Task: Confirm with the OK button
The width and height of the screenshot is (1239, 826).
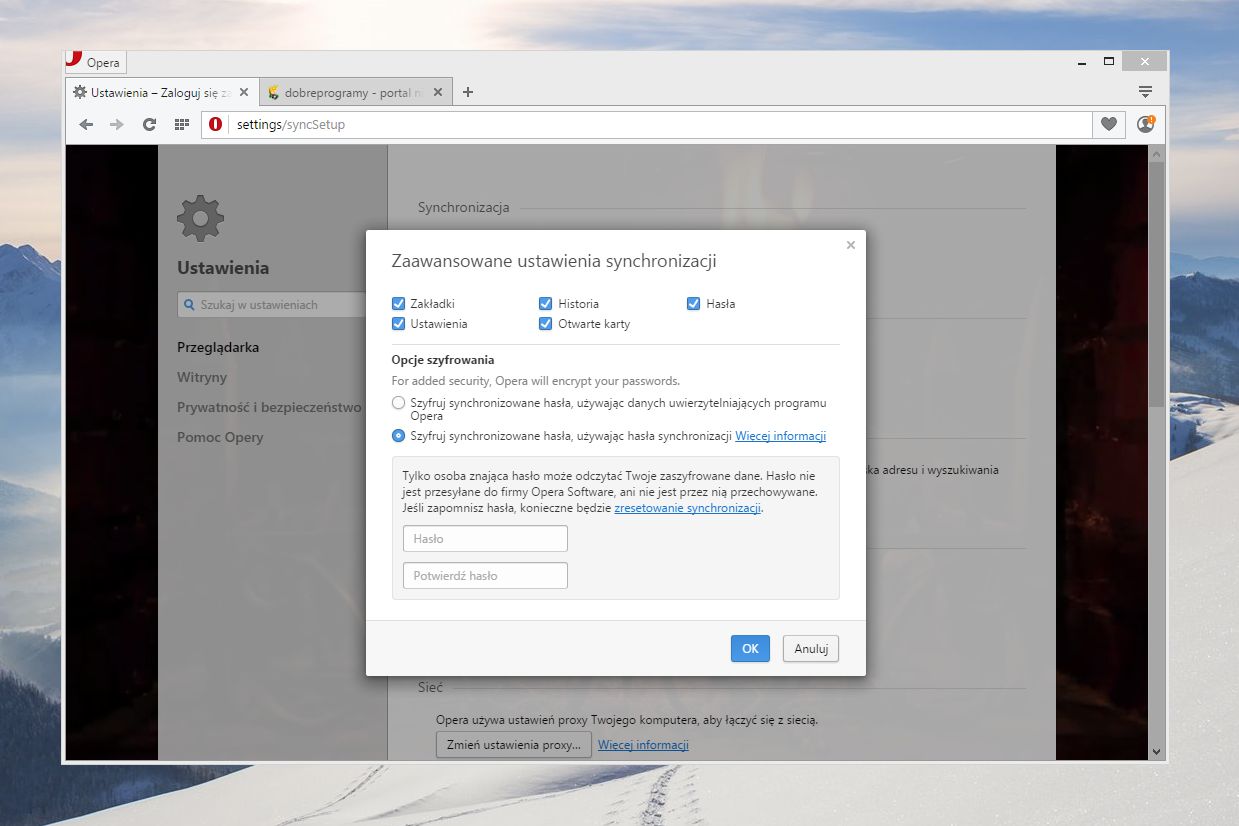Action: 750,649
